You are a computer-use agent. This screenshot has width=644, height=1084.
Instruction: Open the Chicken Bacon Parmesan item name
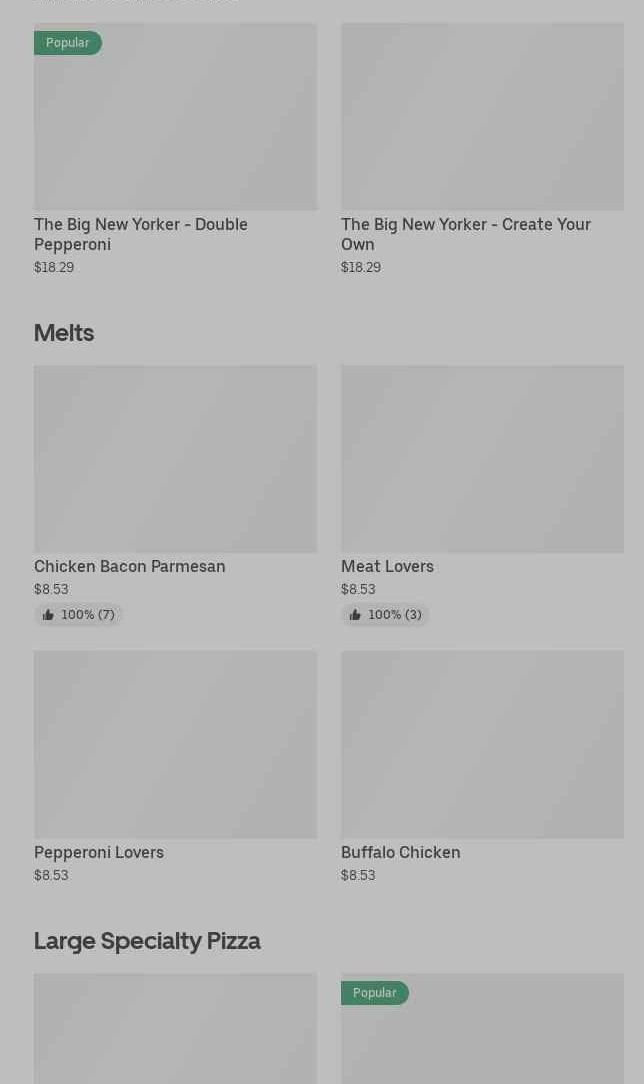[x=130, y=566]
